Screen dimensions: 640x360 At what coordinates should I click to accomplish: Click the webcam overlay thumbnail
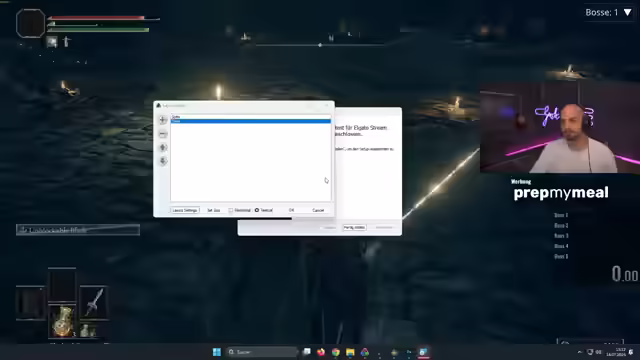point(560,128)
